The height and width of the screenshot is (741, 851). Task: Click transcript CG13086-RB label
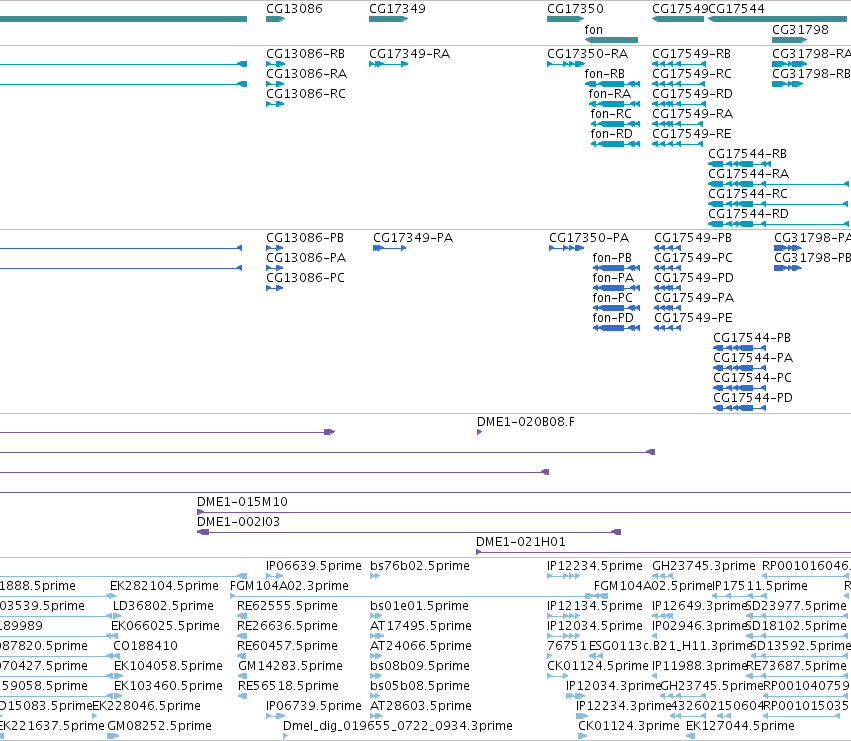[x=306, y=54]
